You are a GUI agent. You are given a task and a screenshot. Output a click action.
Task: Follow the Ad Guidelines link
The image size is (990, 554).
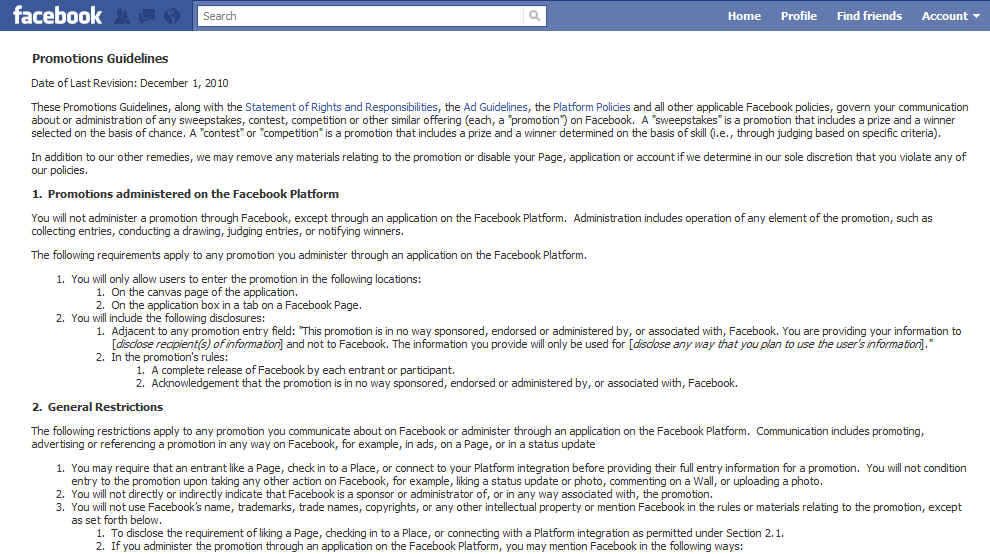pyautogui.click(x=495, y=107)
